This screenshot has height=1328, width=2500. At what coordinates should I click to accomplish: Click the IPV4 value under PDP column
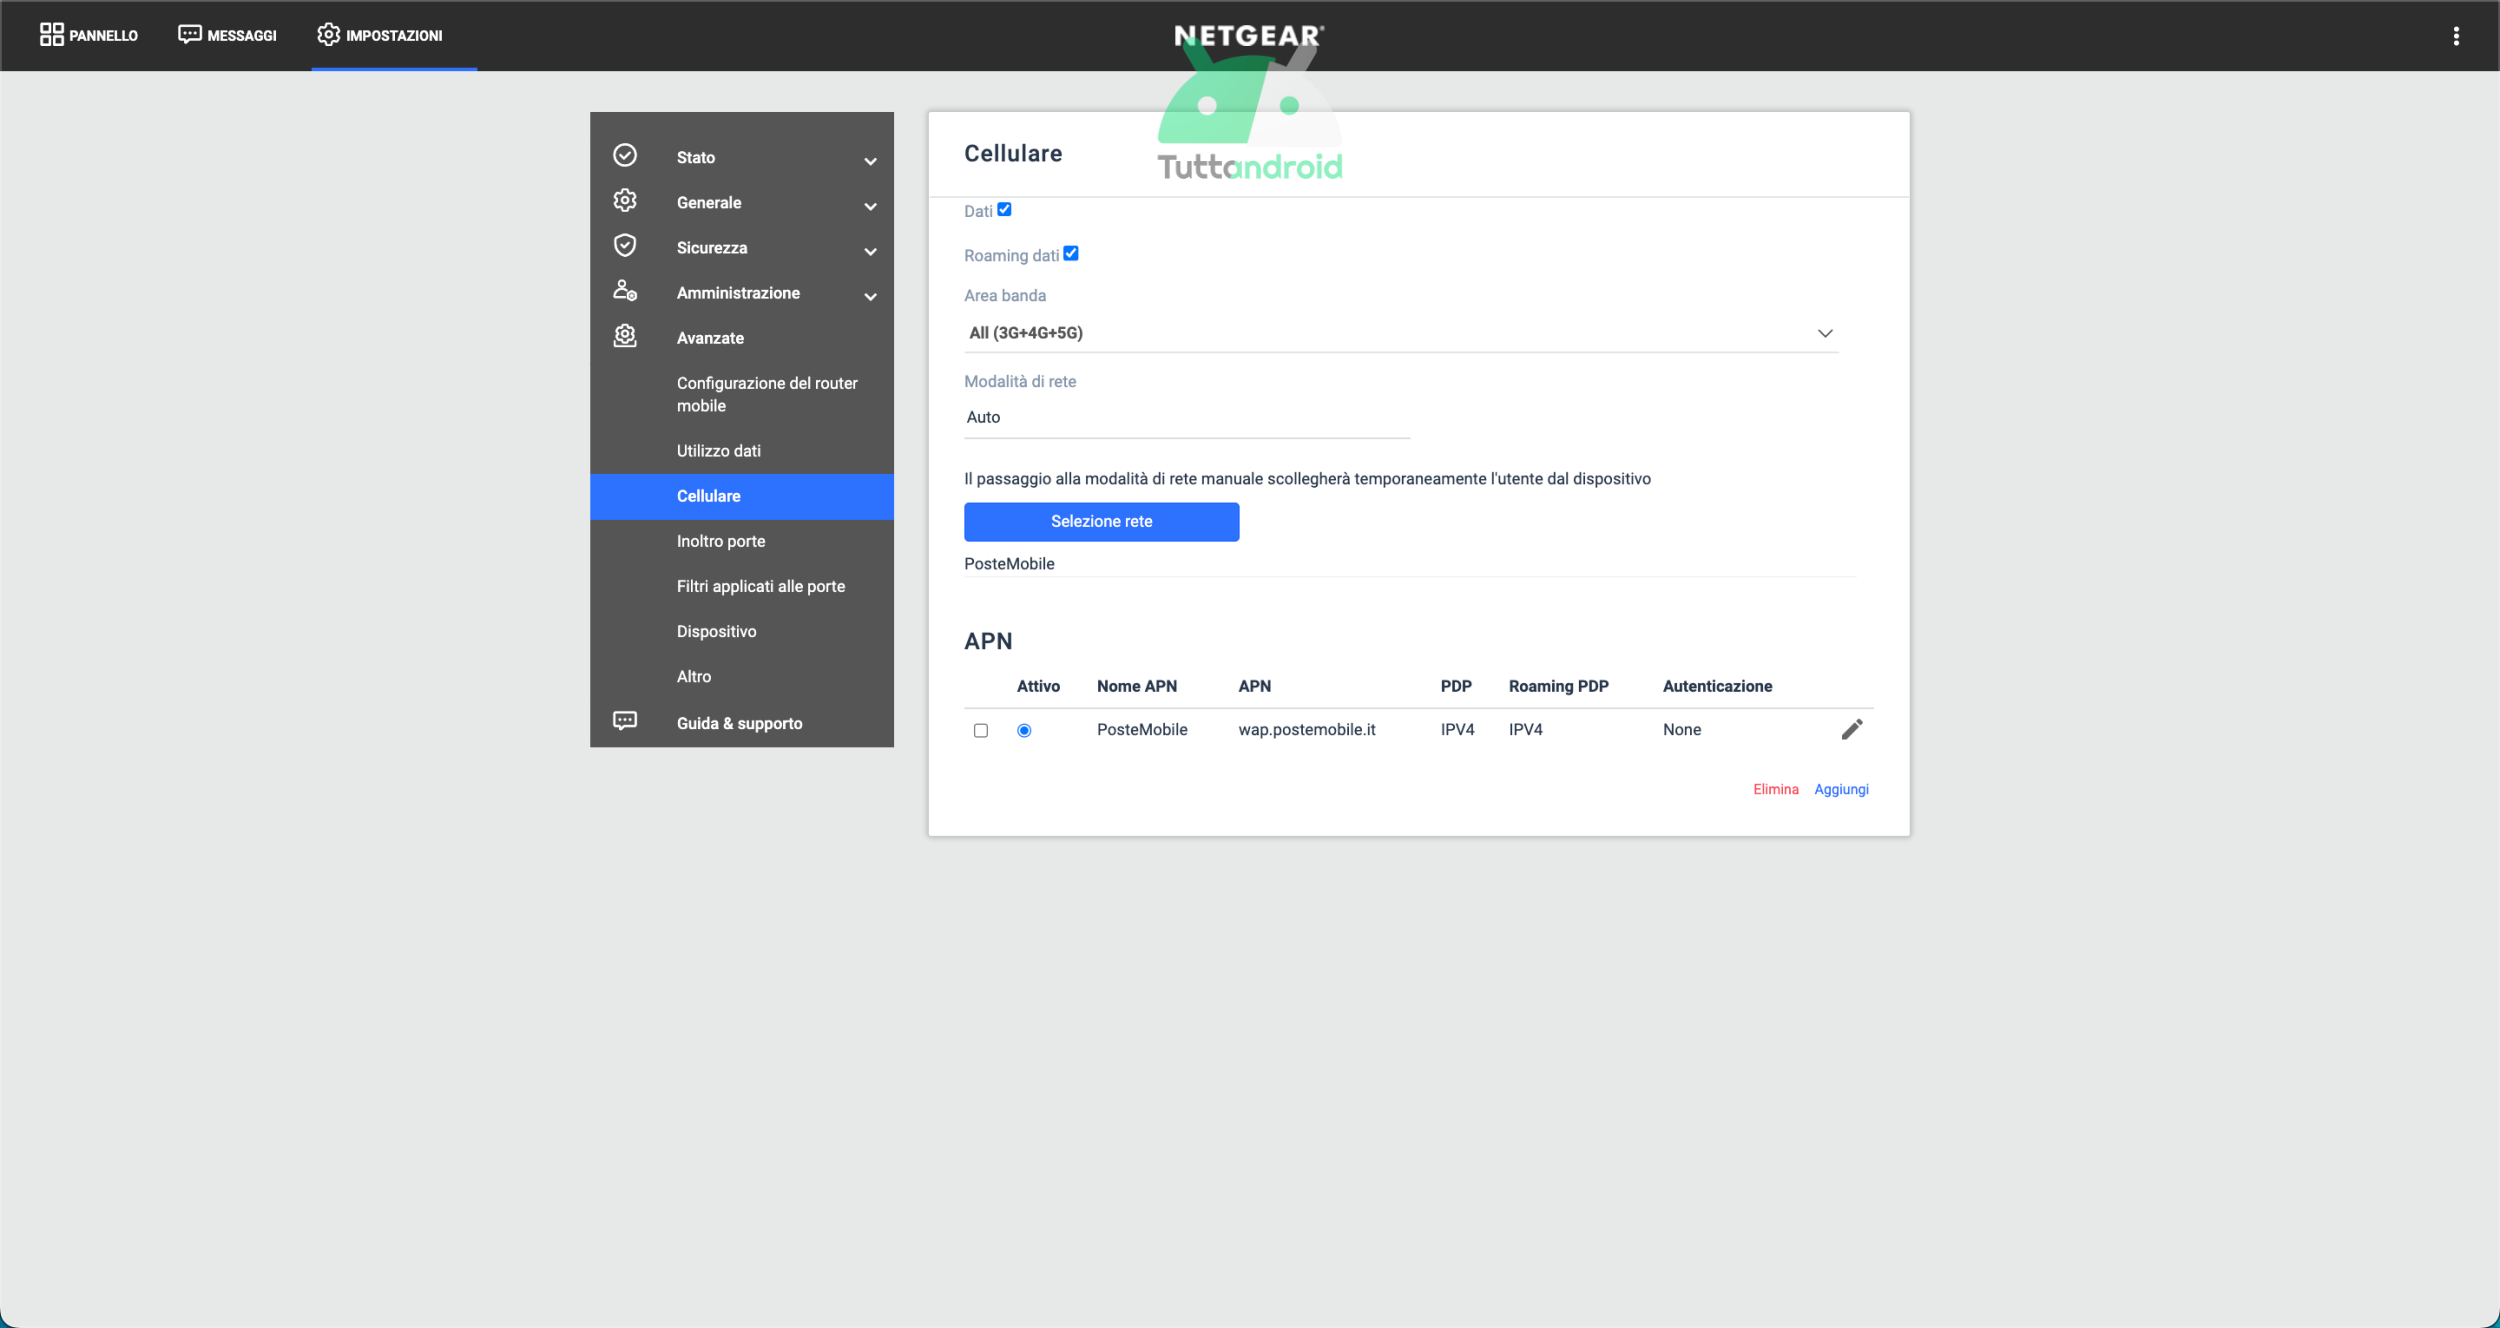(x=1457, y=730)
